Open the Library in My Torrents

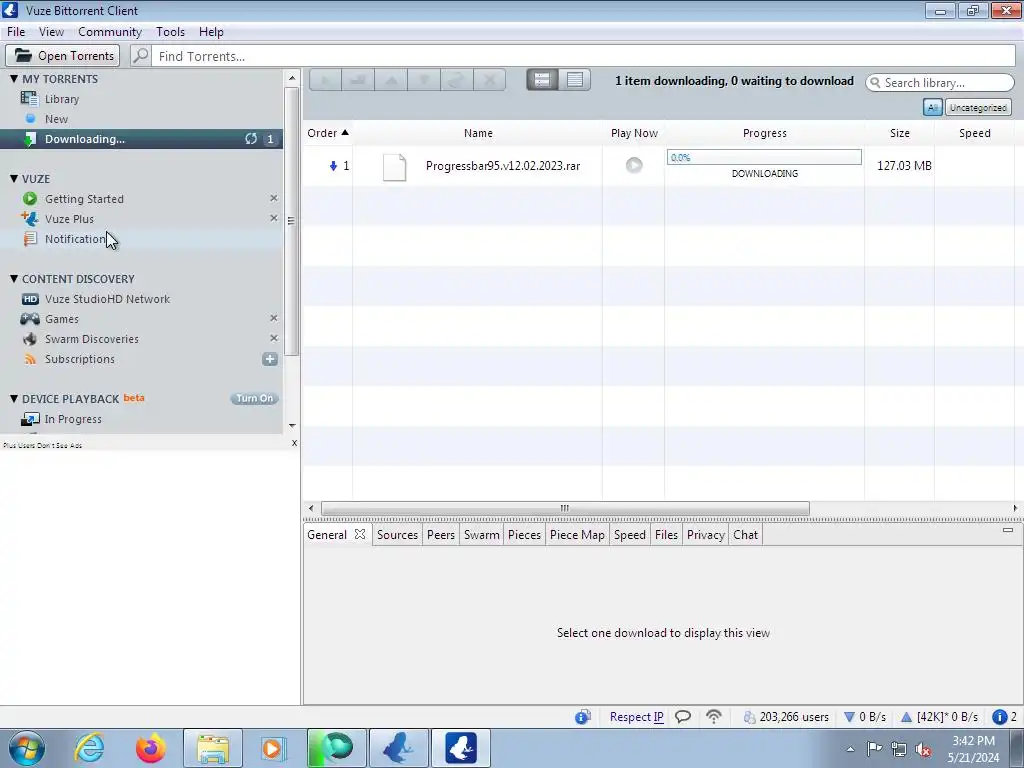tap(61, 99)
